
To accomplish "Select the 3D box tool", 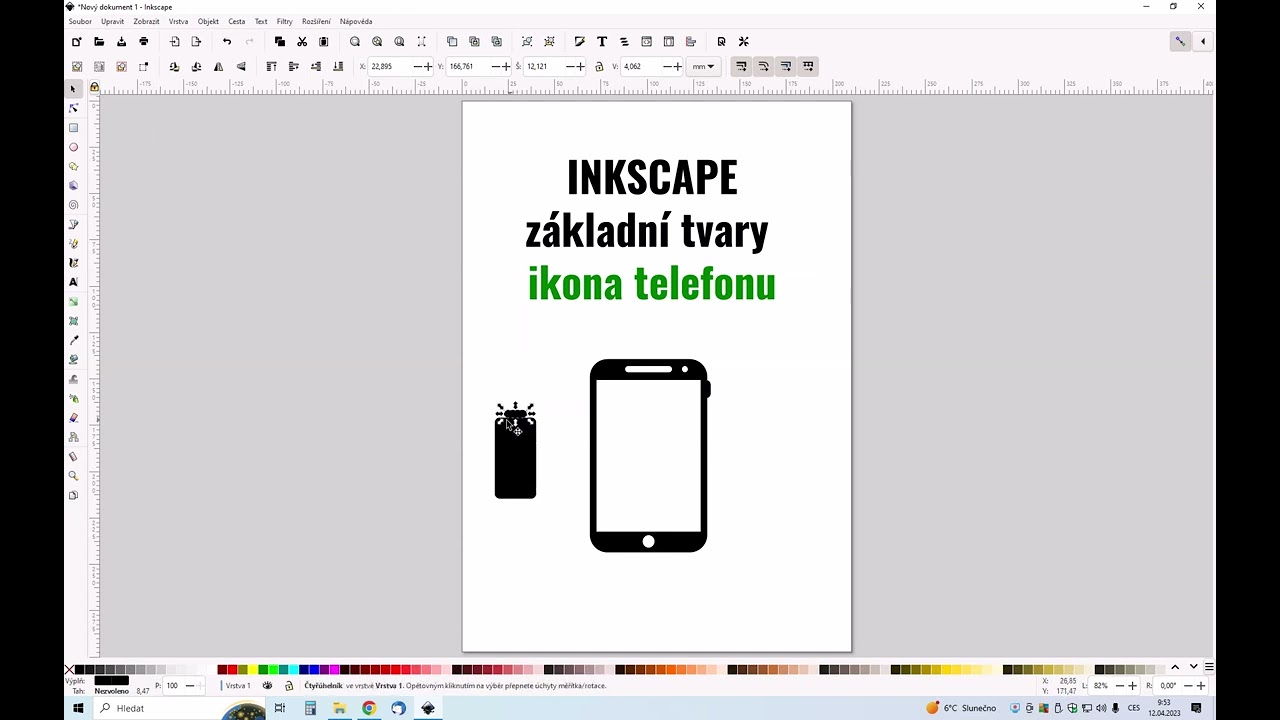I will [73, 185].
